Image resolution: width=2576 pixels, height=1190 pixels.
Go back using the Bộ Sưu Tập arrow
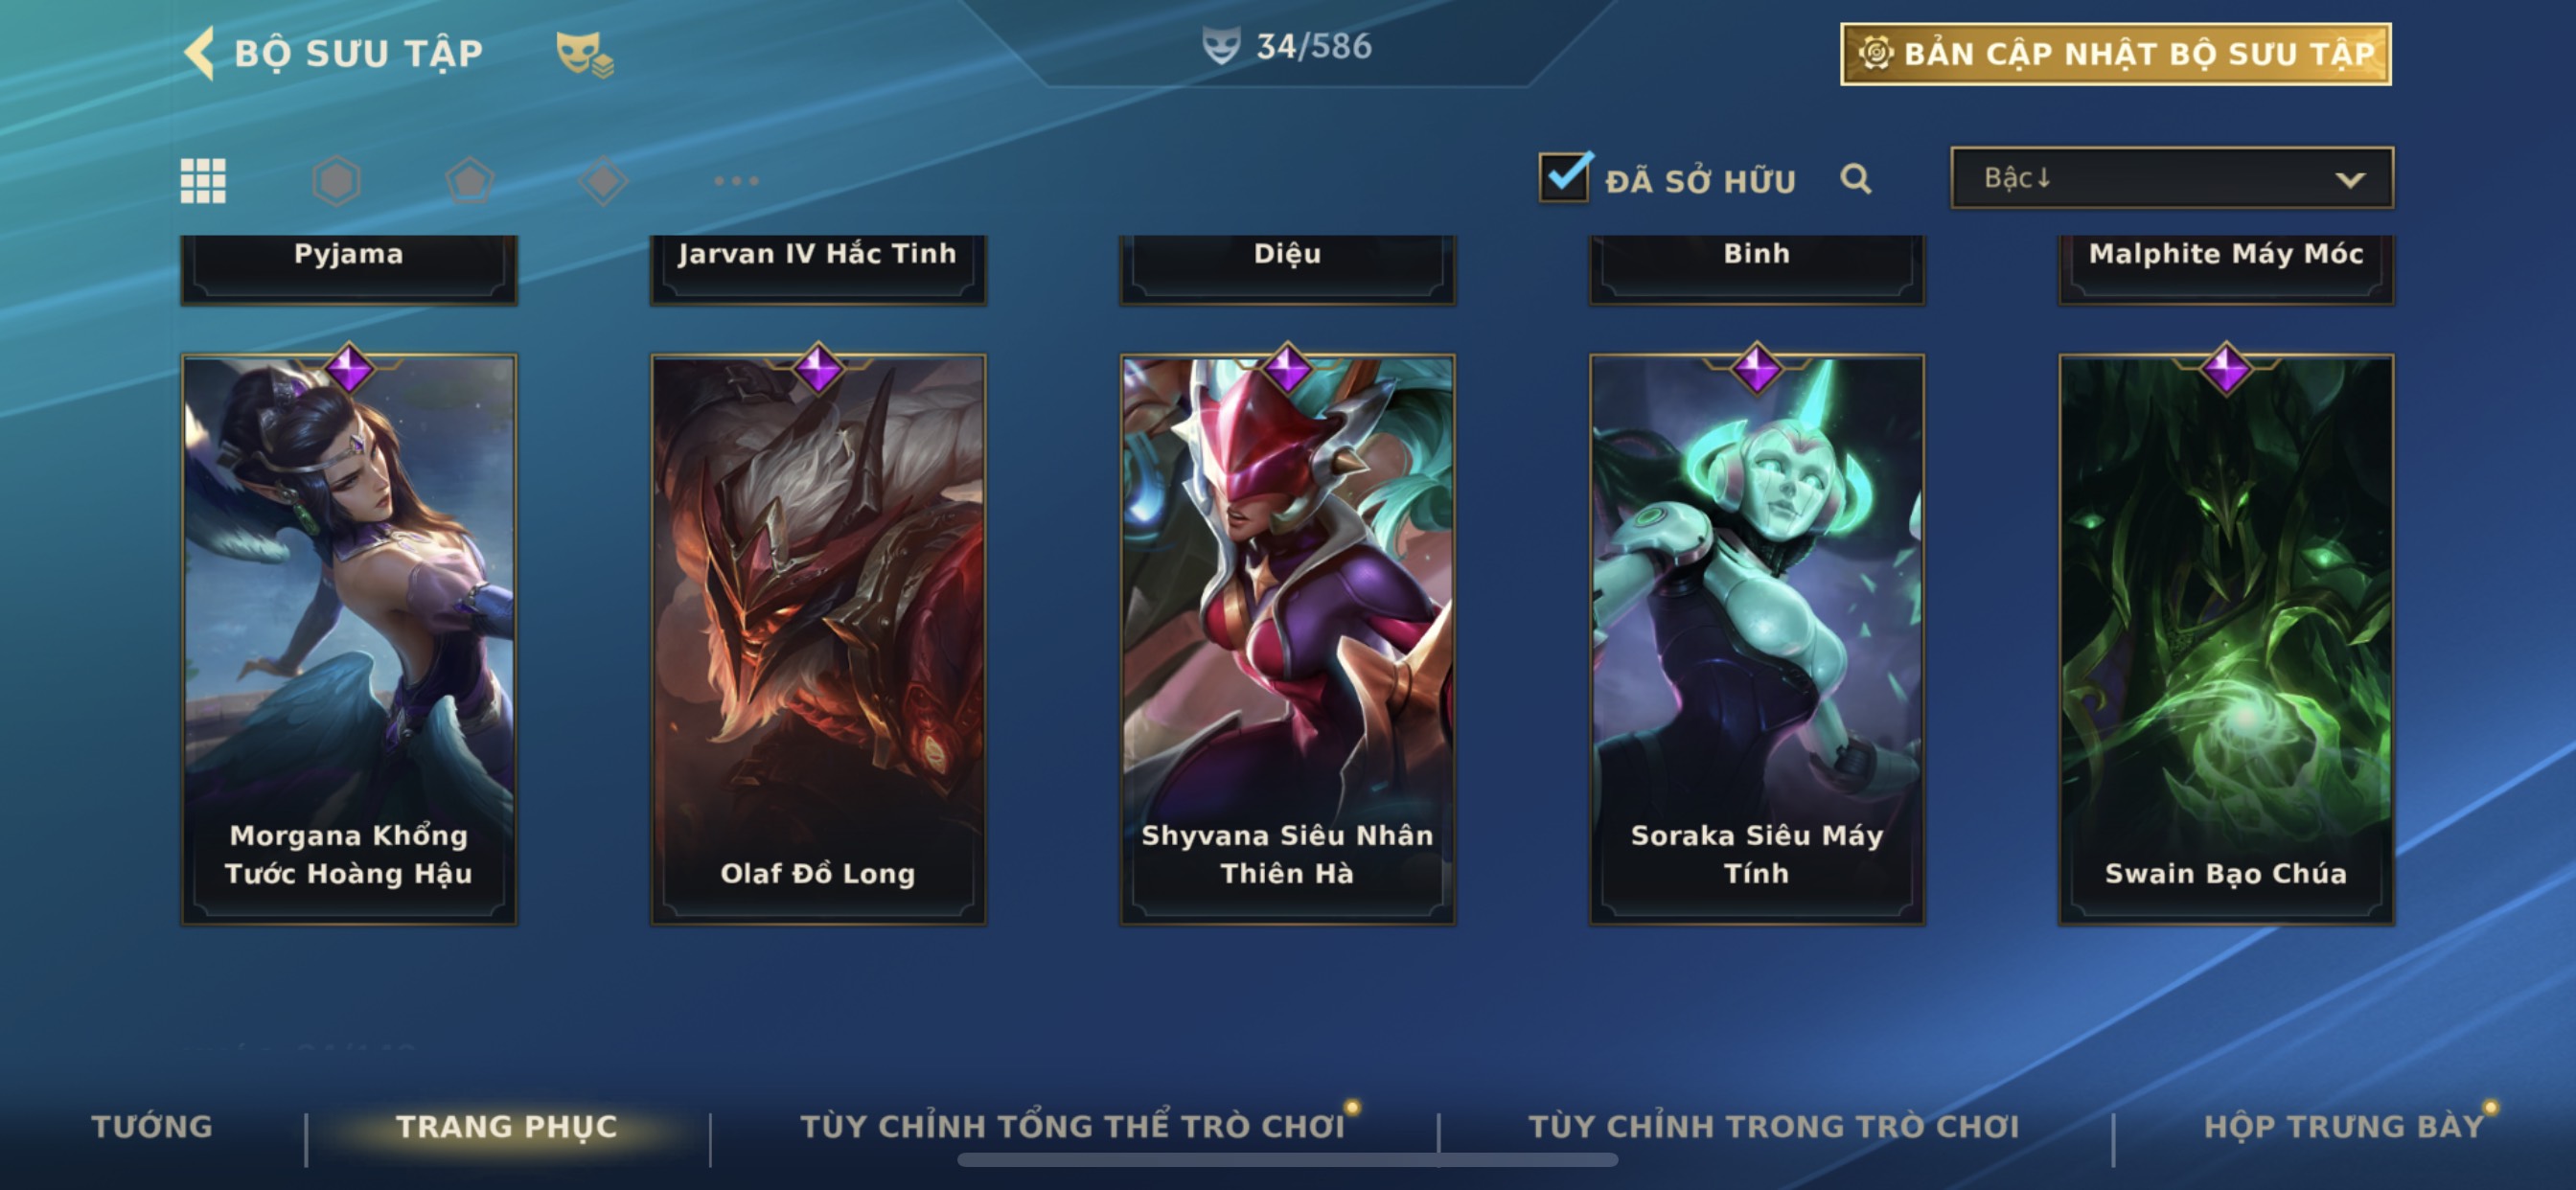coord(200,53)
